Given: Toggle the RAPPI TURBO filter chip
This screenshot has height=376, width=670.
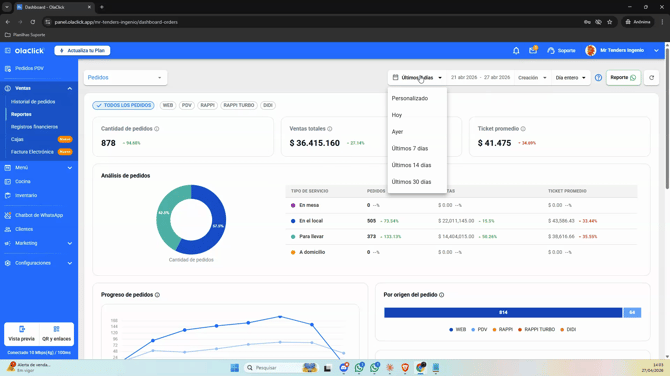Looking at the screenshot, I should click(x=239, y=105).
